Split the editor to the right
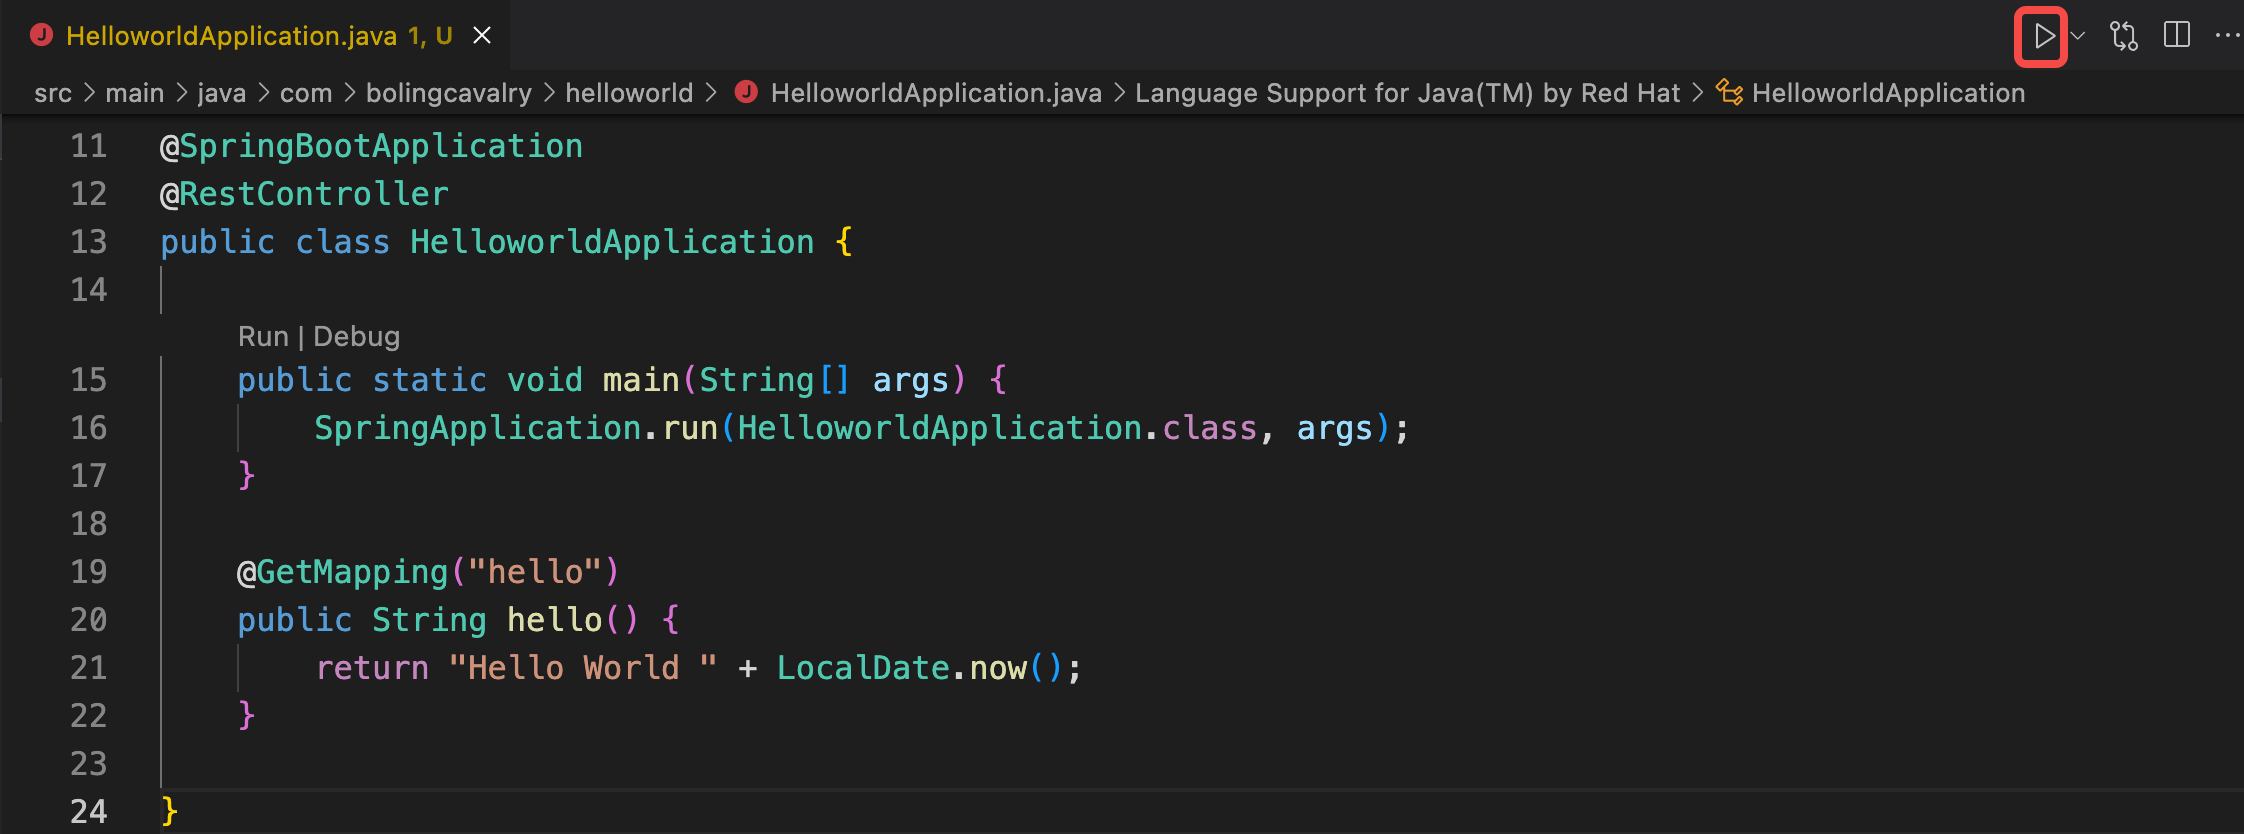The image size is (2244, 834). click(2177, 36)
